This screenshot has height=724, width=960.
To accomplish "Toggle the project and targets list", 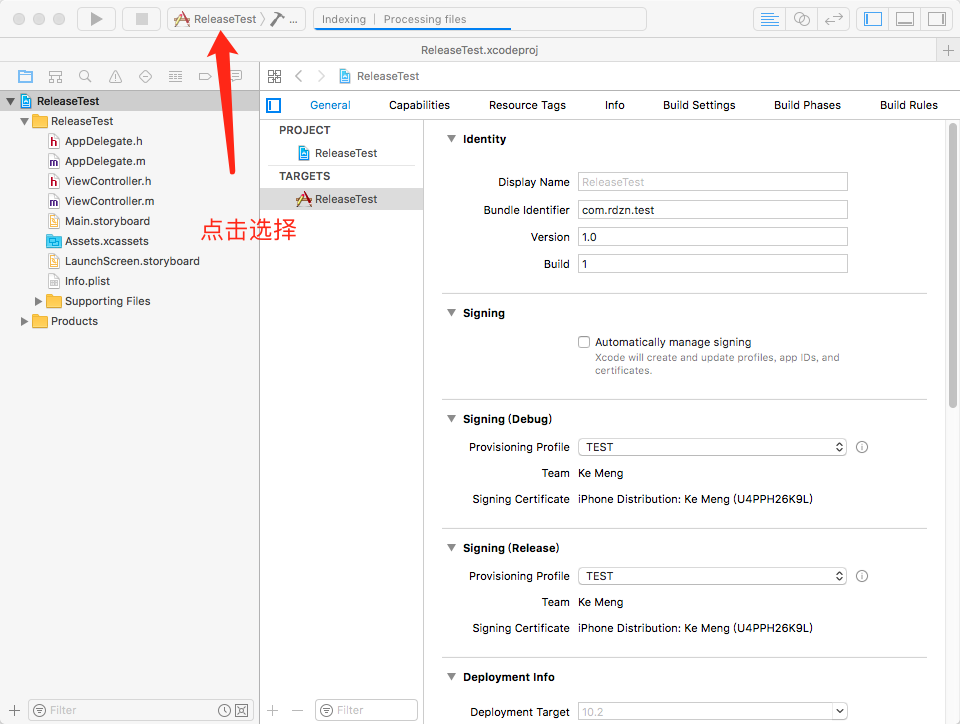I will tap(274, 105).
